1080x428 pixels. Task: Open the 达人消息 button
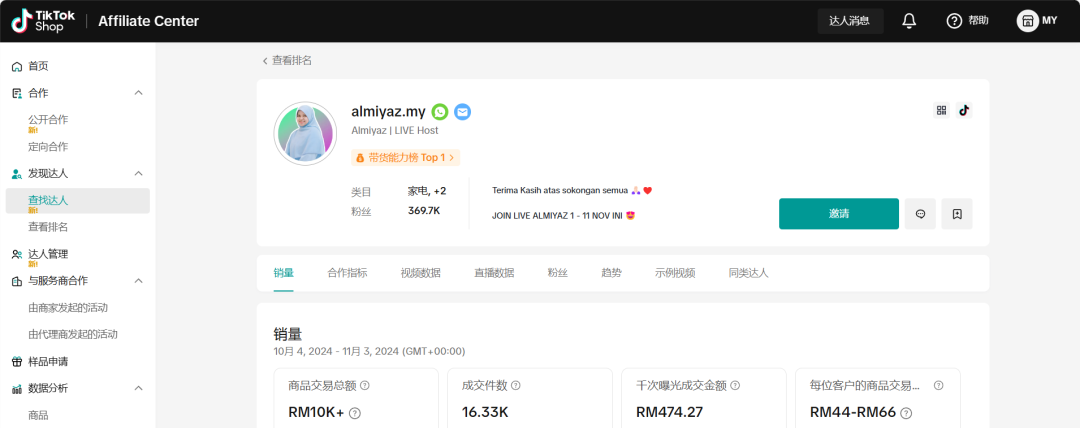point(851,21)
